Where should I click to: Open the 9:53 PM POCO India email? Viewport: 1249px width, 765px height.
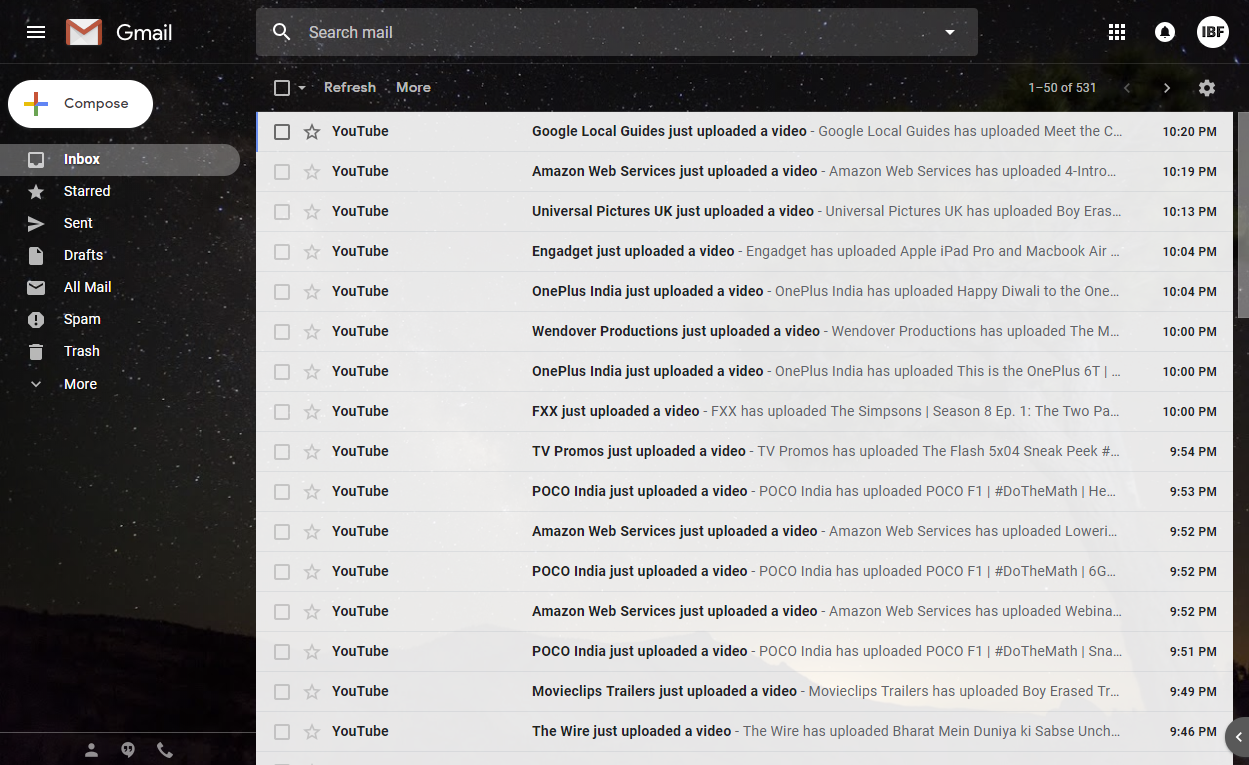[744, 491]
